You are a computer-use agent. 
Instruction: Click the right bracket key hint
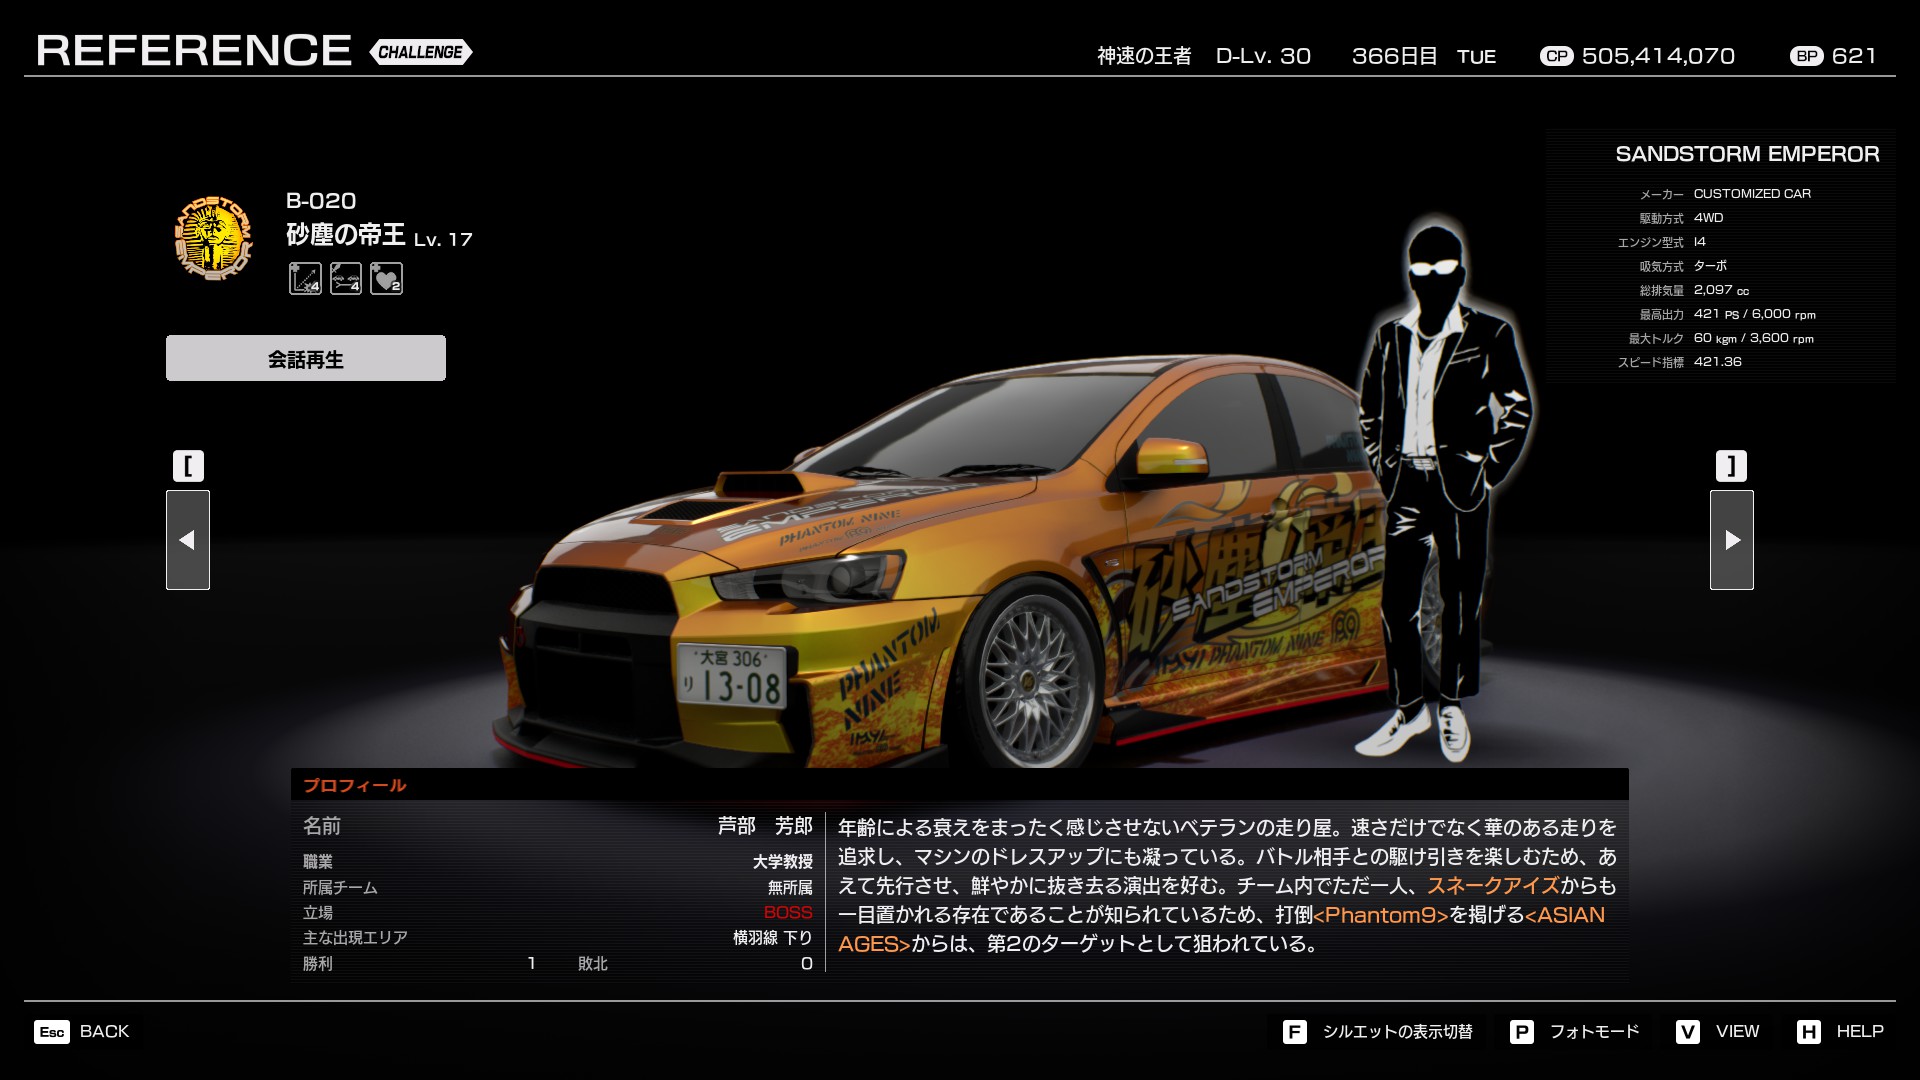click(1731, 466)
